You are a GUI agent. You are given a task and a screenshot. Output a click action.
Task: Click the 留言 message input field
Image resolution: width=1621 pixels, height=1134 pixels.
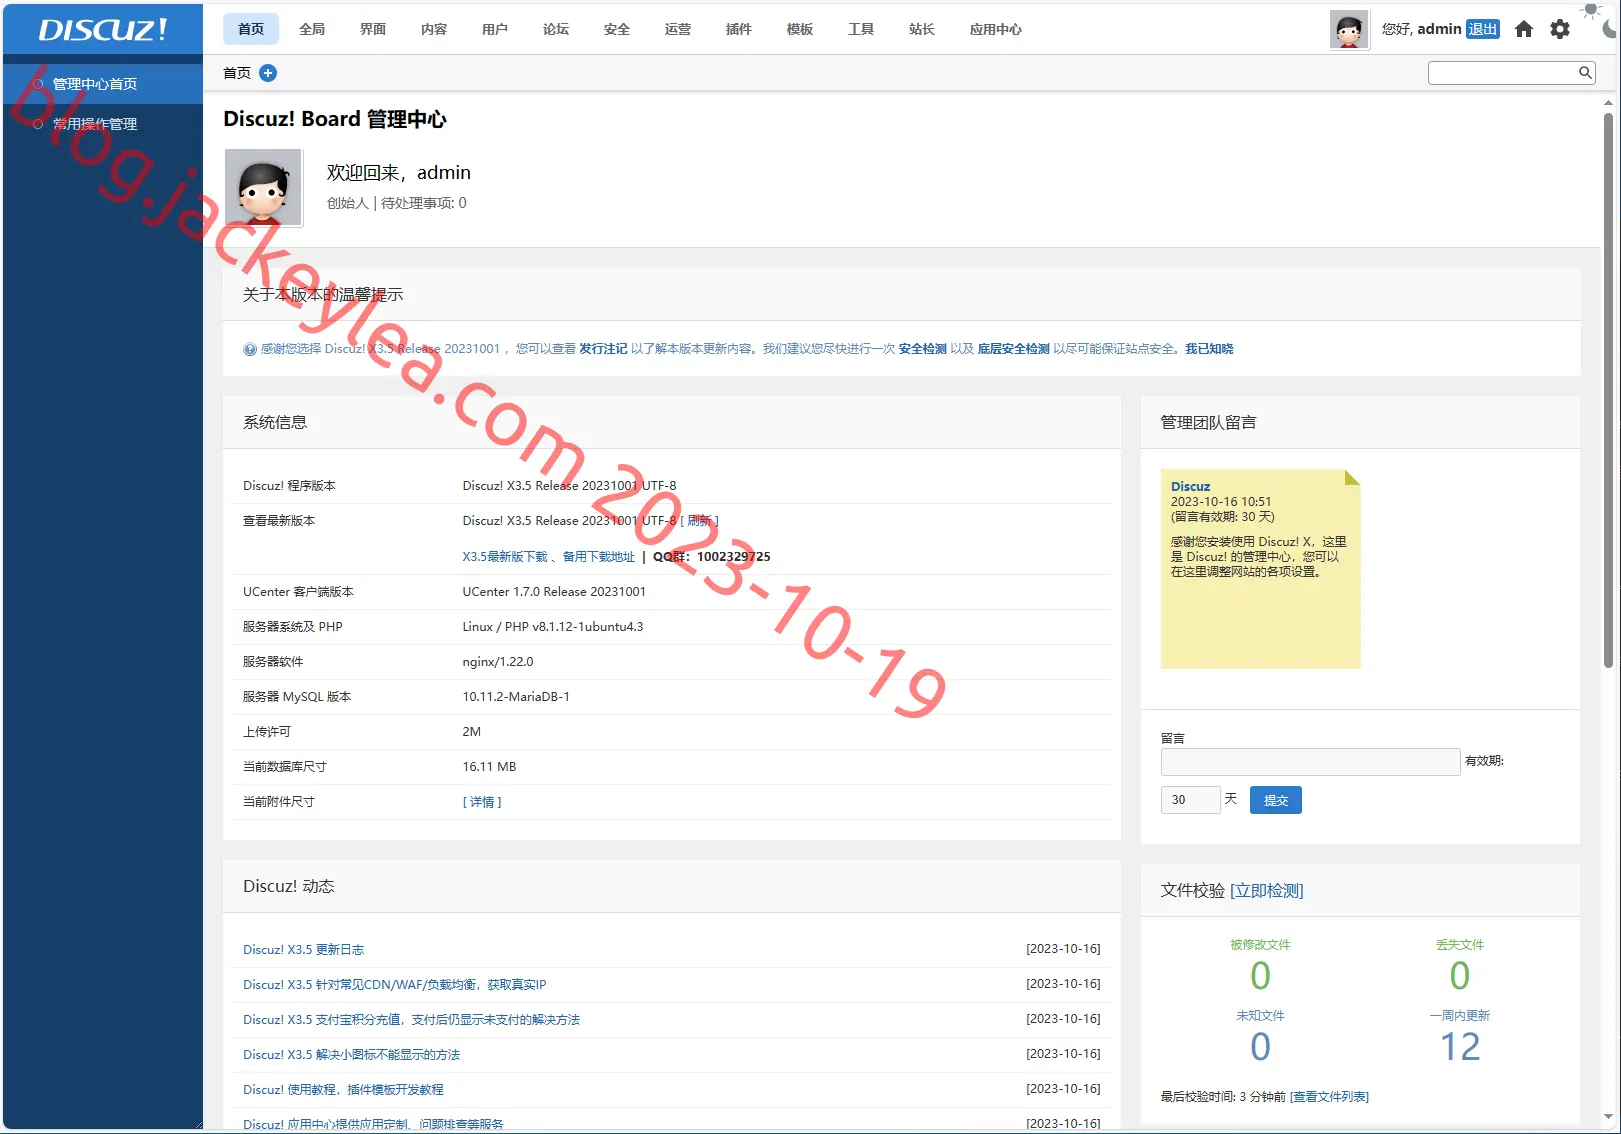pyautogui.click(x=1310, y=762)
